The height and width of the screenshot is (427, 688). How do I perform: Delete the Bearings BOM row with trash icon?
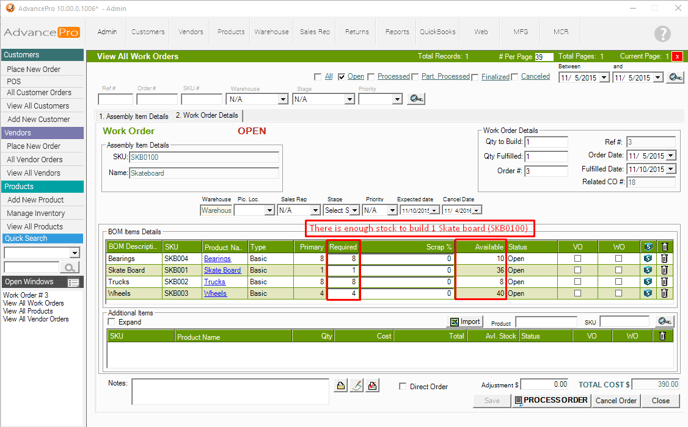665,259
